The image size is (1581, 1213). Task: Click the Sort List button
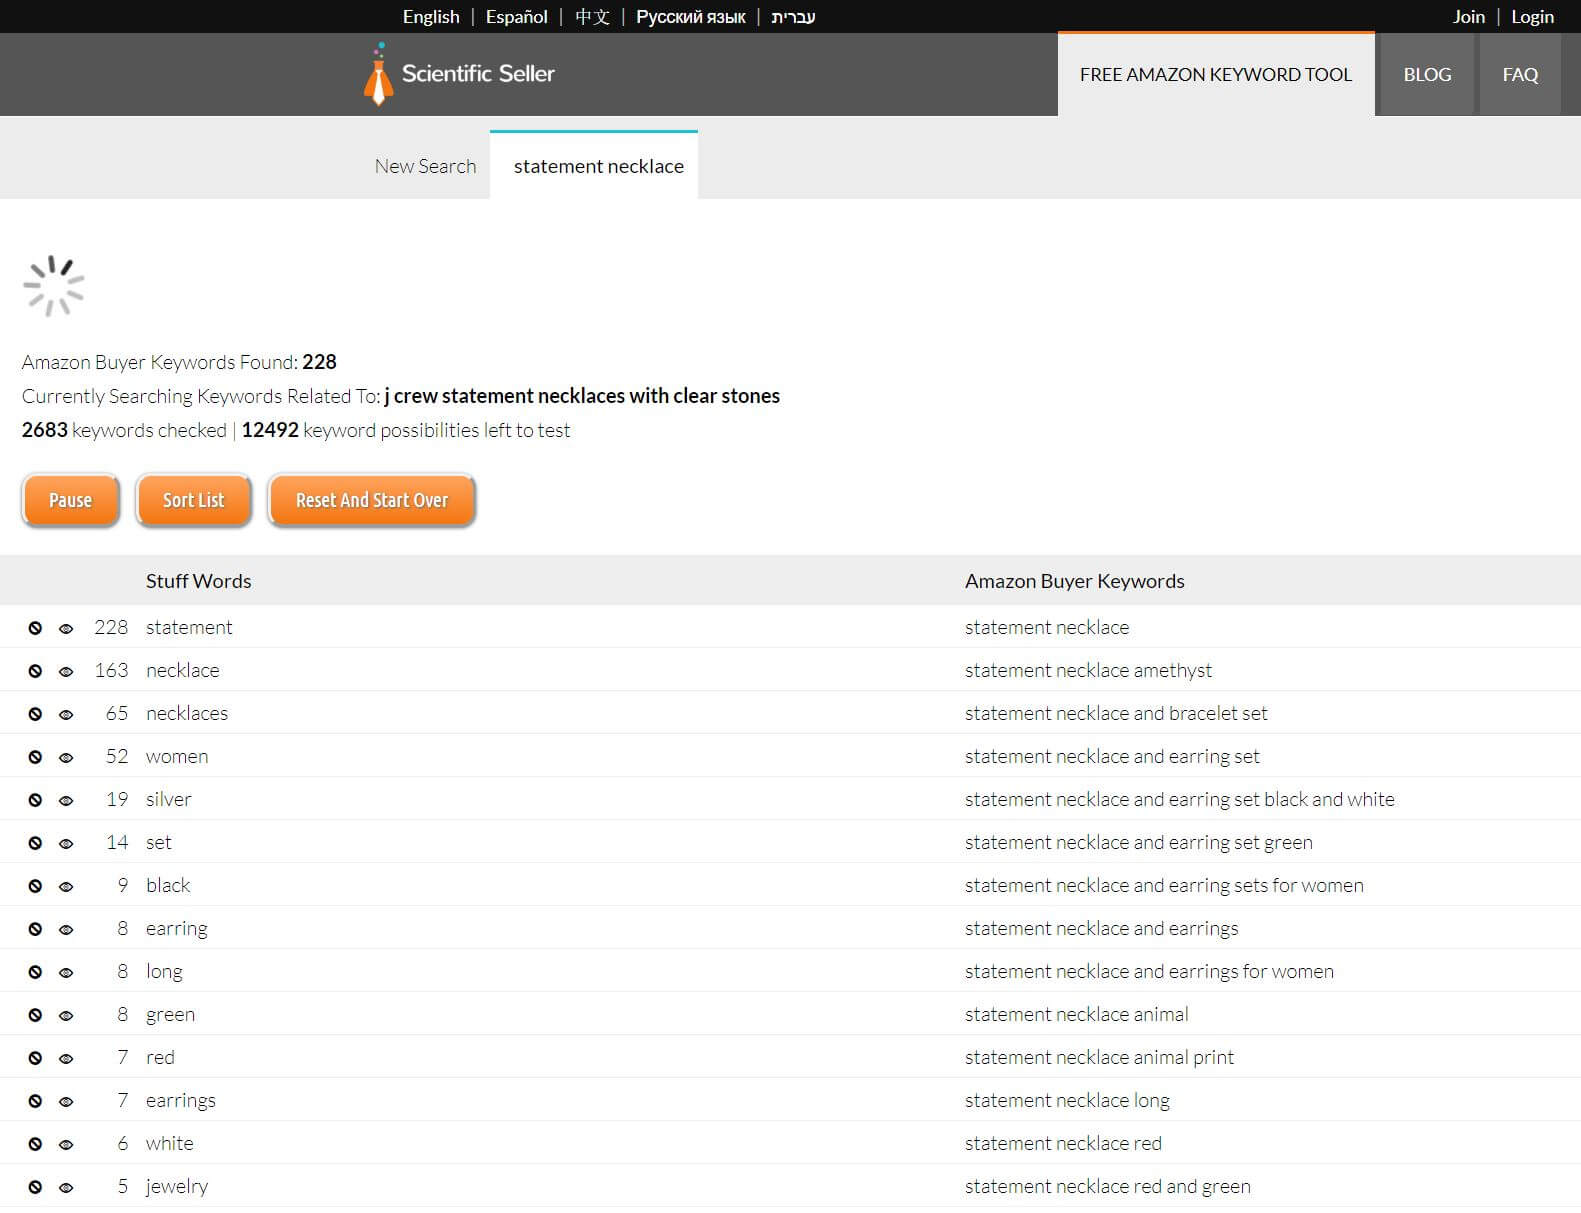193,500
